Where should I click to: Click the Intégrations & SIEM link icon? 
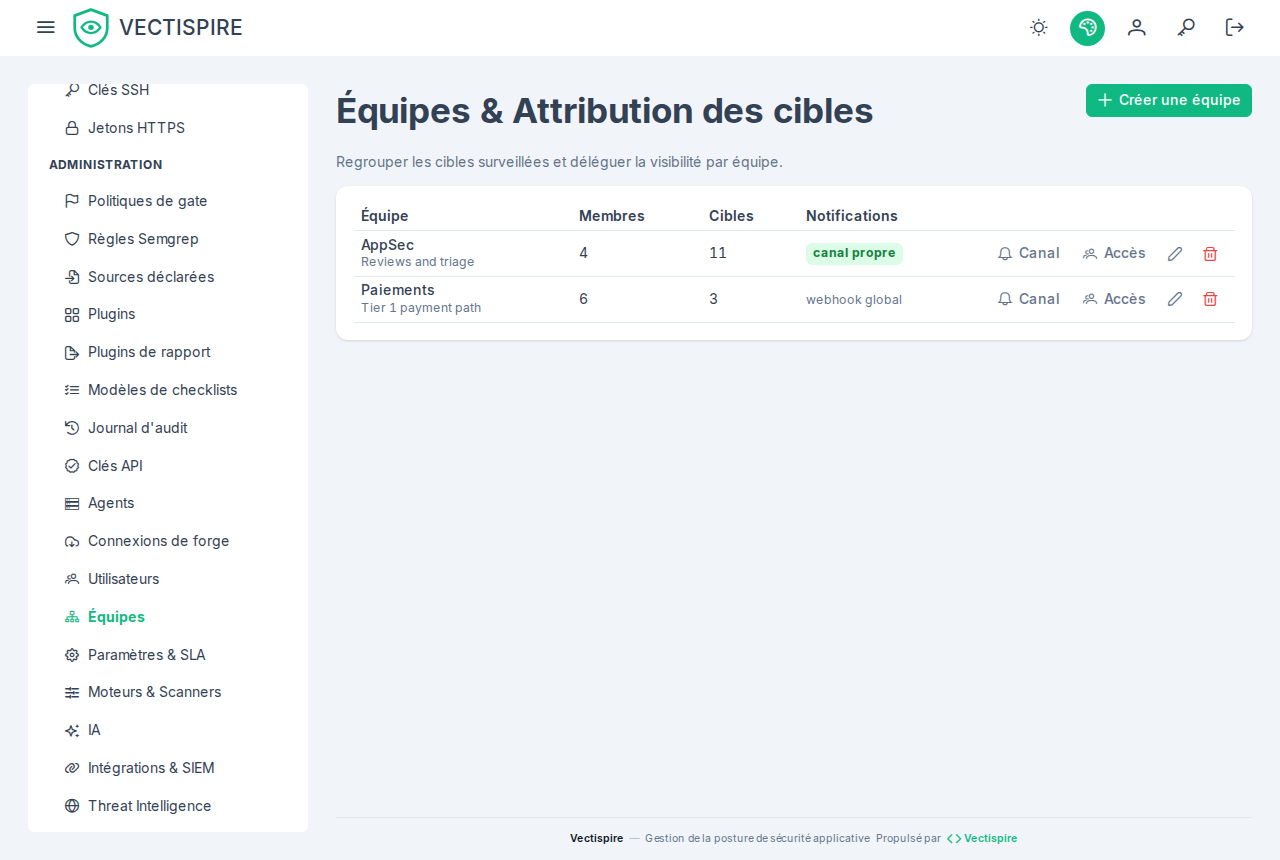72,768
